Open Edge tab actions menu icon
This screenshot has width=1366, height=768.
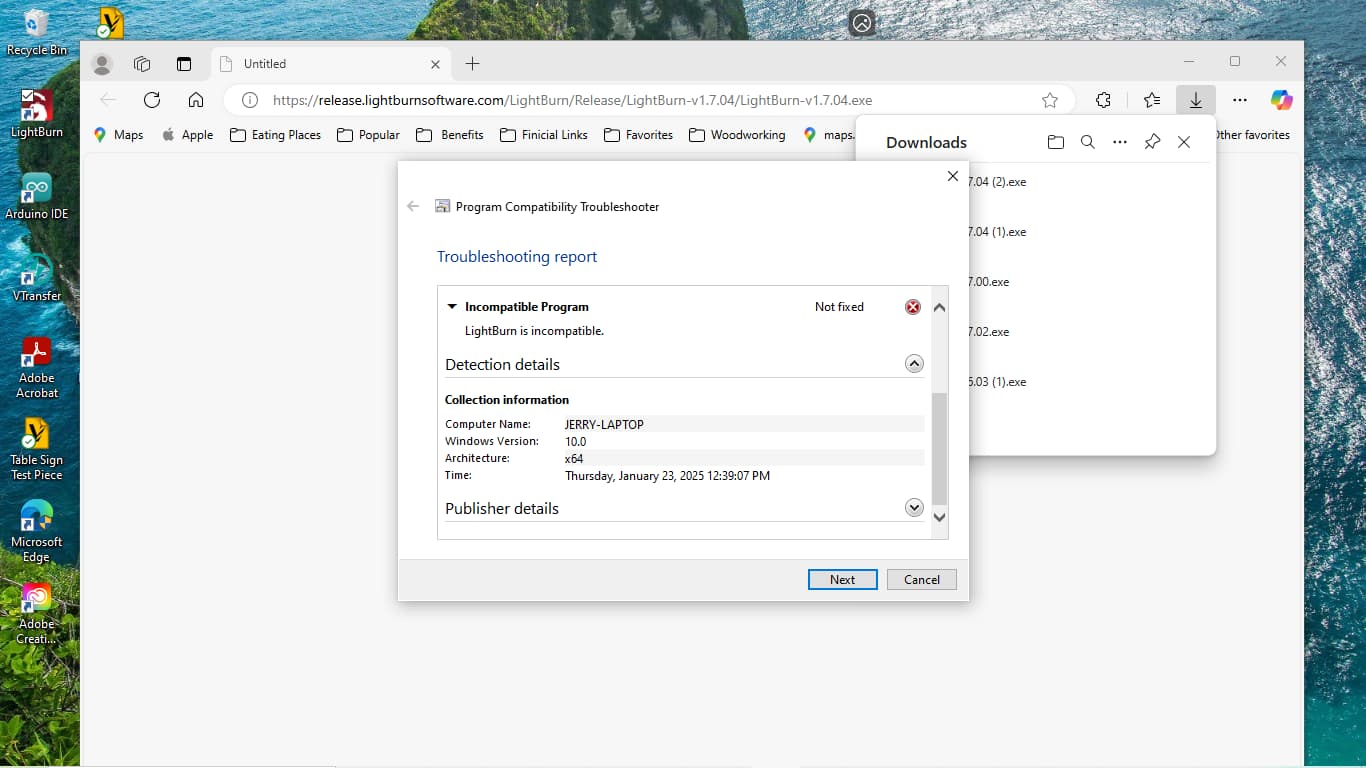click(184, 64)
